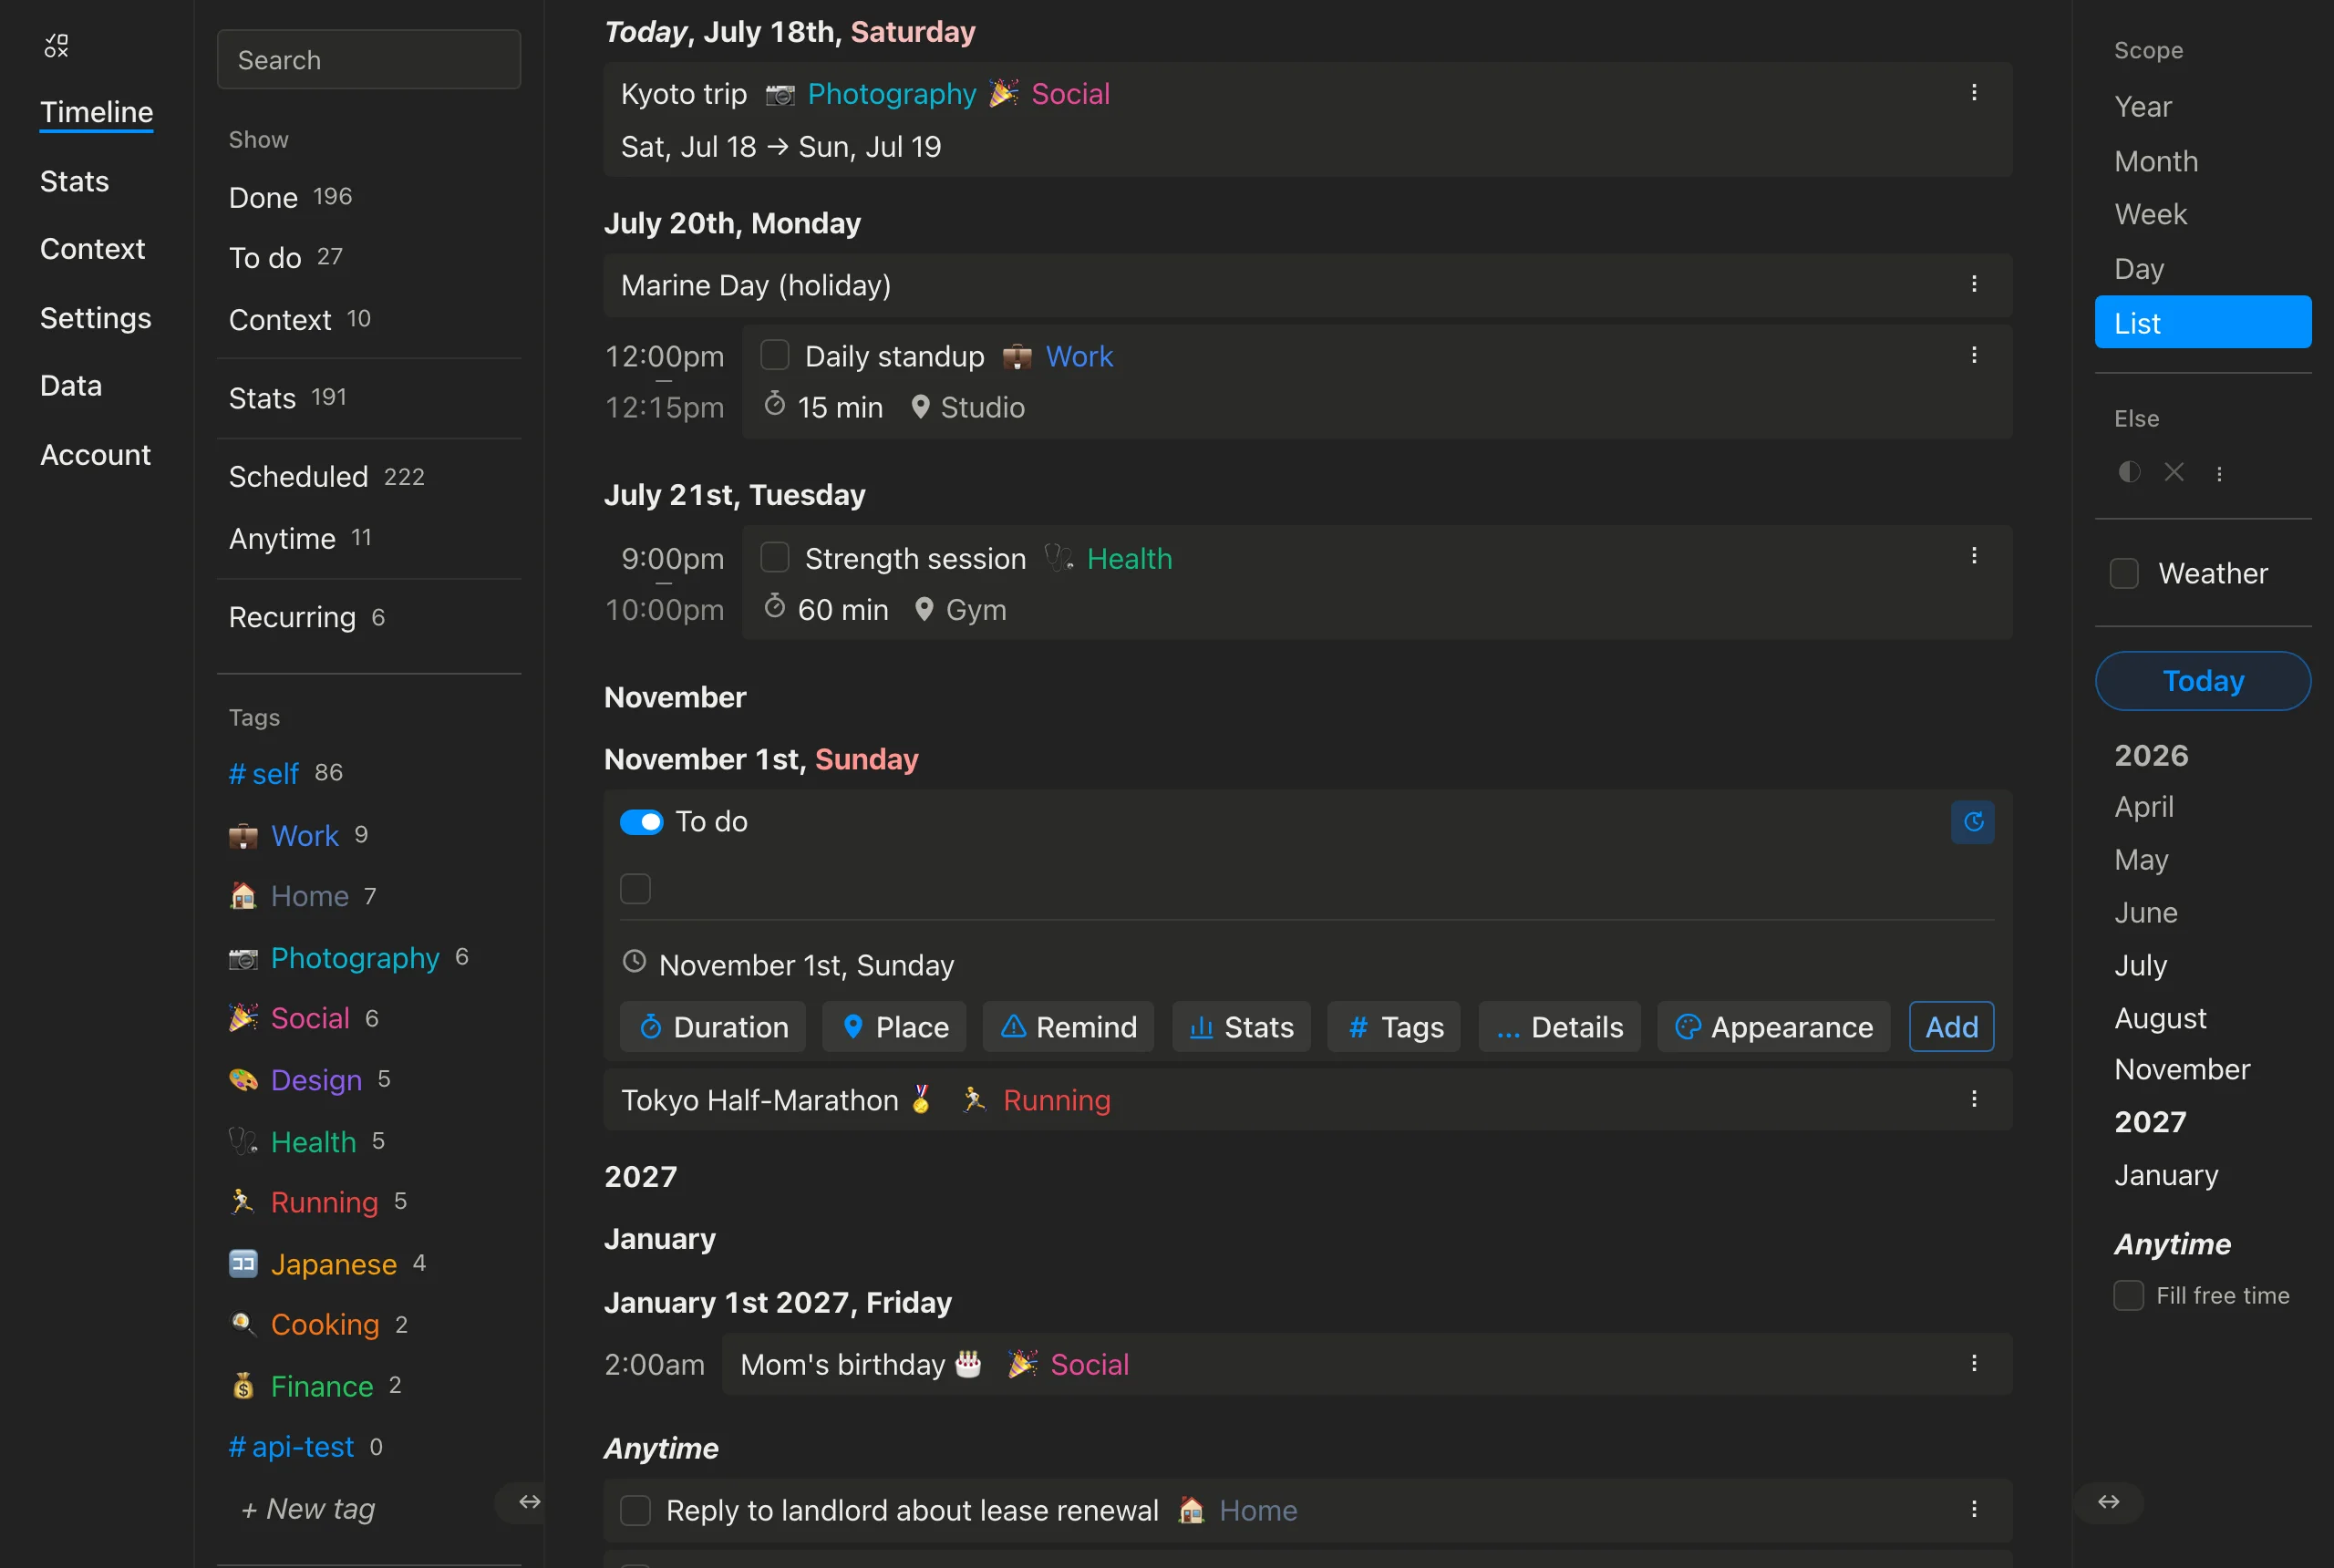Open options menu for Tokyo Half-Marathon
This screenshot has height=1568, width=2334.
[1974, 1100]
